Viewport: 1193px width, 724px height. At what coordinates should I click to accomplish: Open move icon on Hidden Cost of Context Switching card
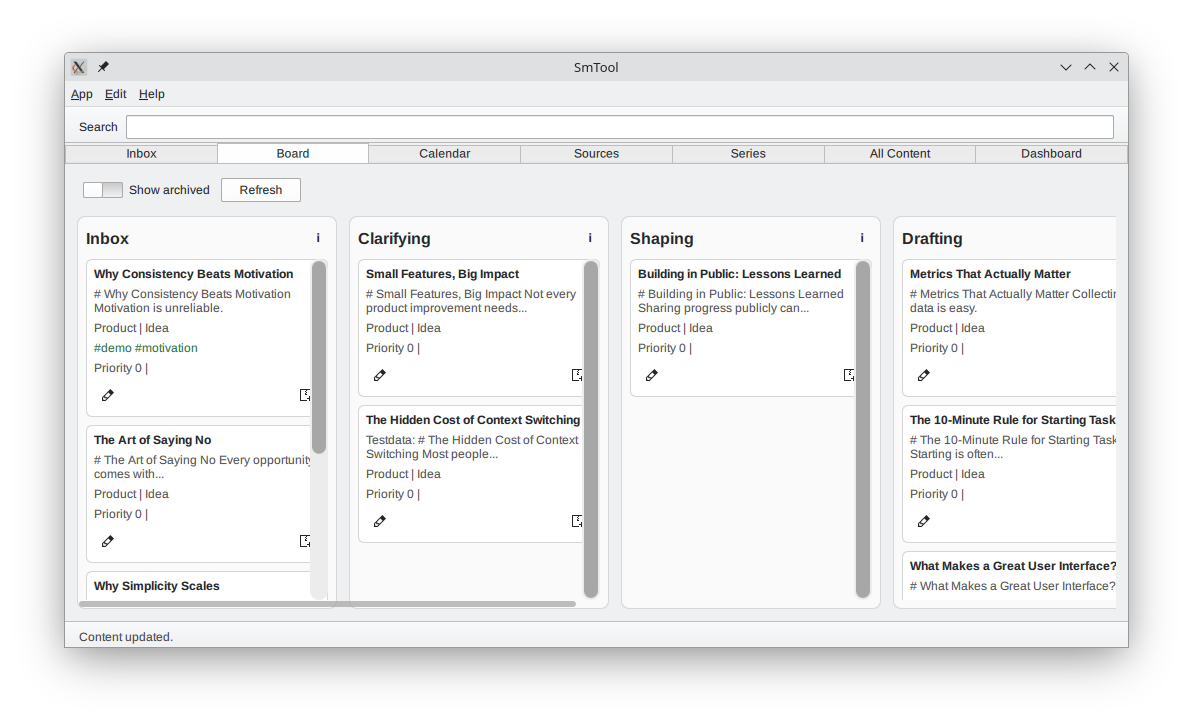click(x=577, y=522)
